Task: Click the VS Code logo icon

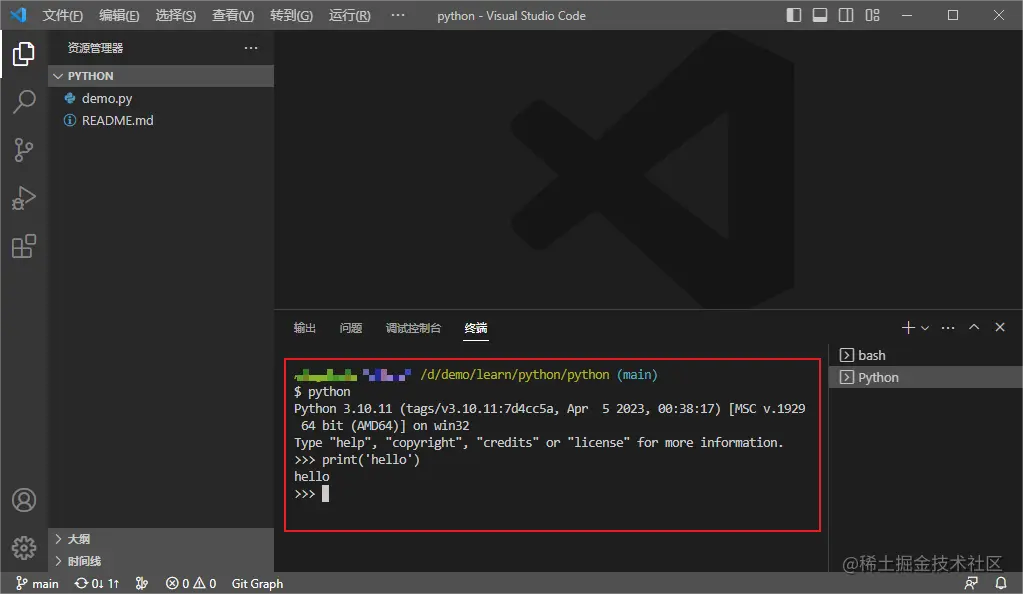Action: 18,15
